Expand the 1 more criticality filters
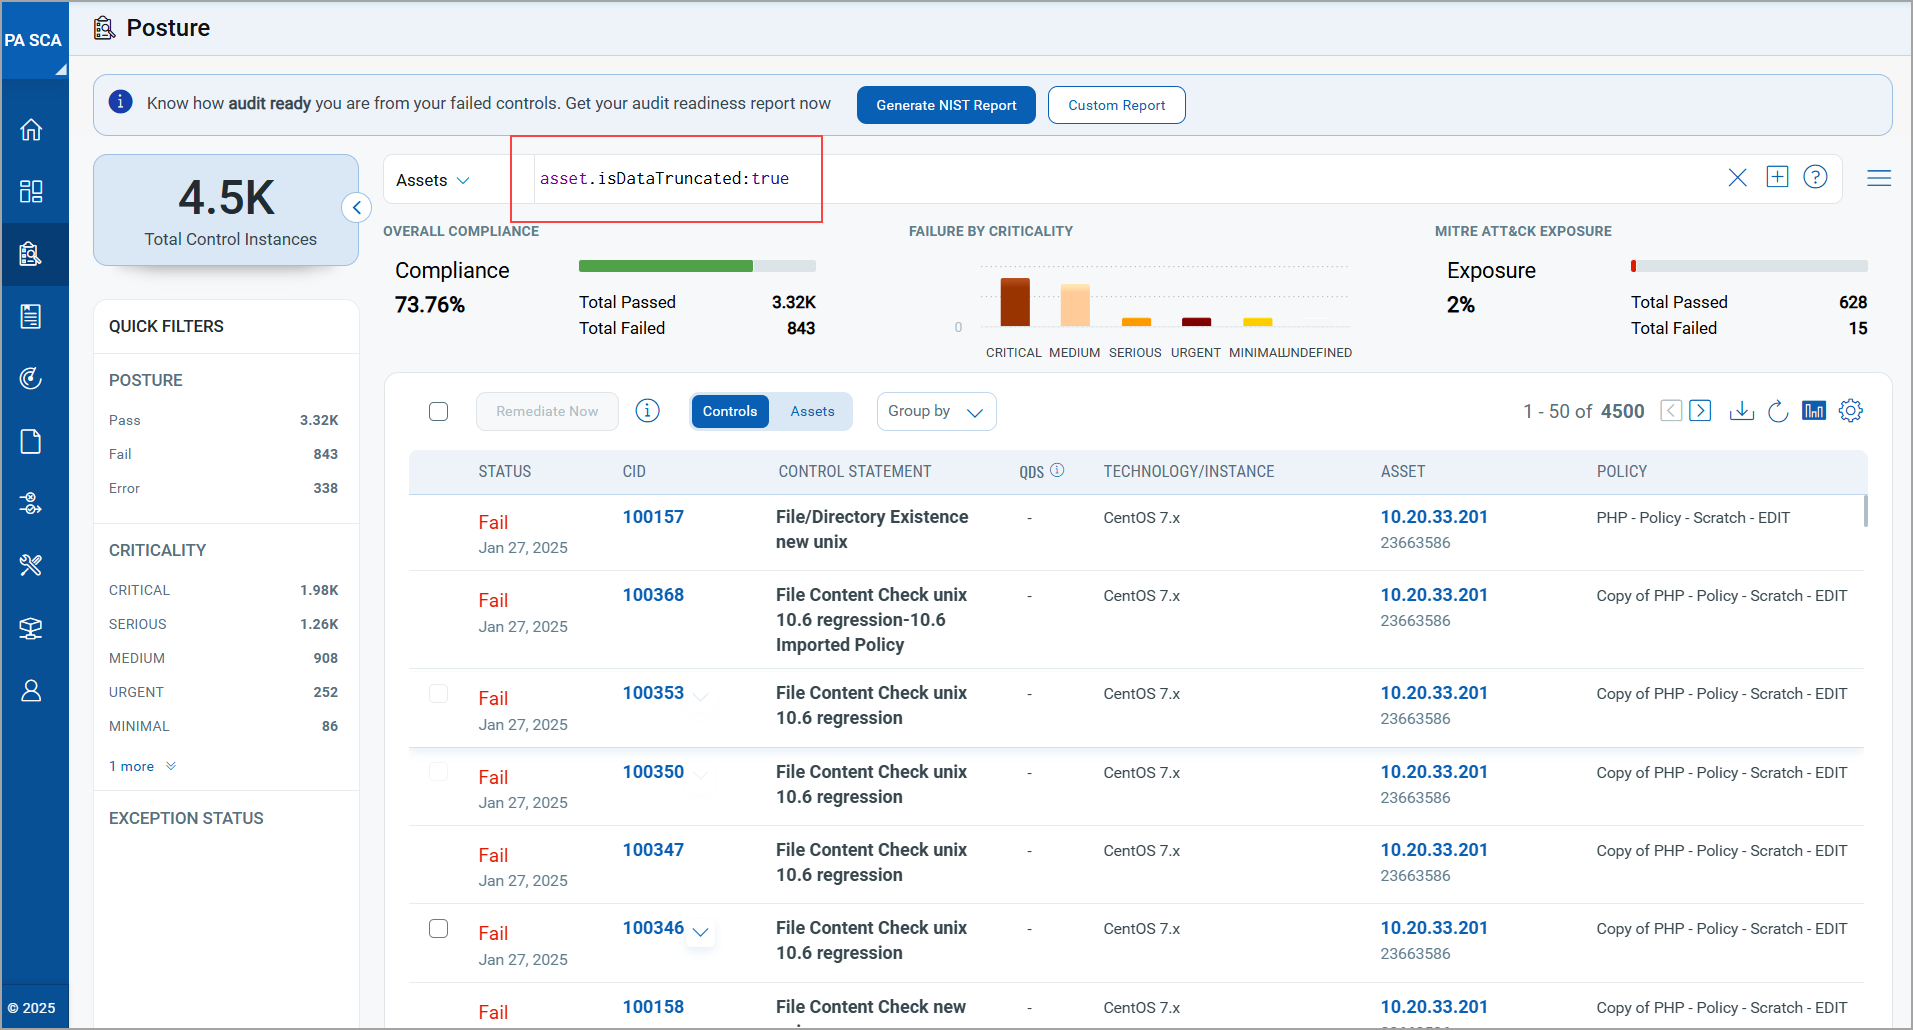The width and height of the screenshot is (1913, 1030). pos(142,766)
